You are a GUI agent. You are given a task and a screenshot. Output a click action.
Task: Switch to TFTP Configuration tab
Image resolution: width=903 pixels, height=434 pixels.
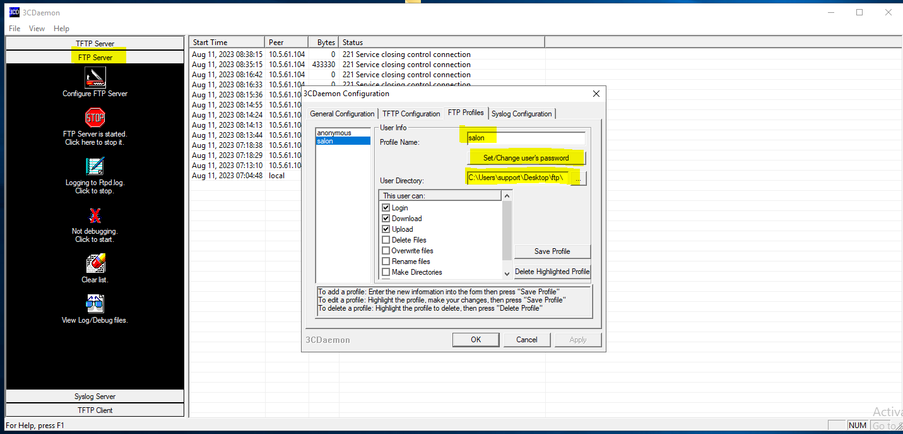pyautogui.click(x=411, y=113)
